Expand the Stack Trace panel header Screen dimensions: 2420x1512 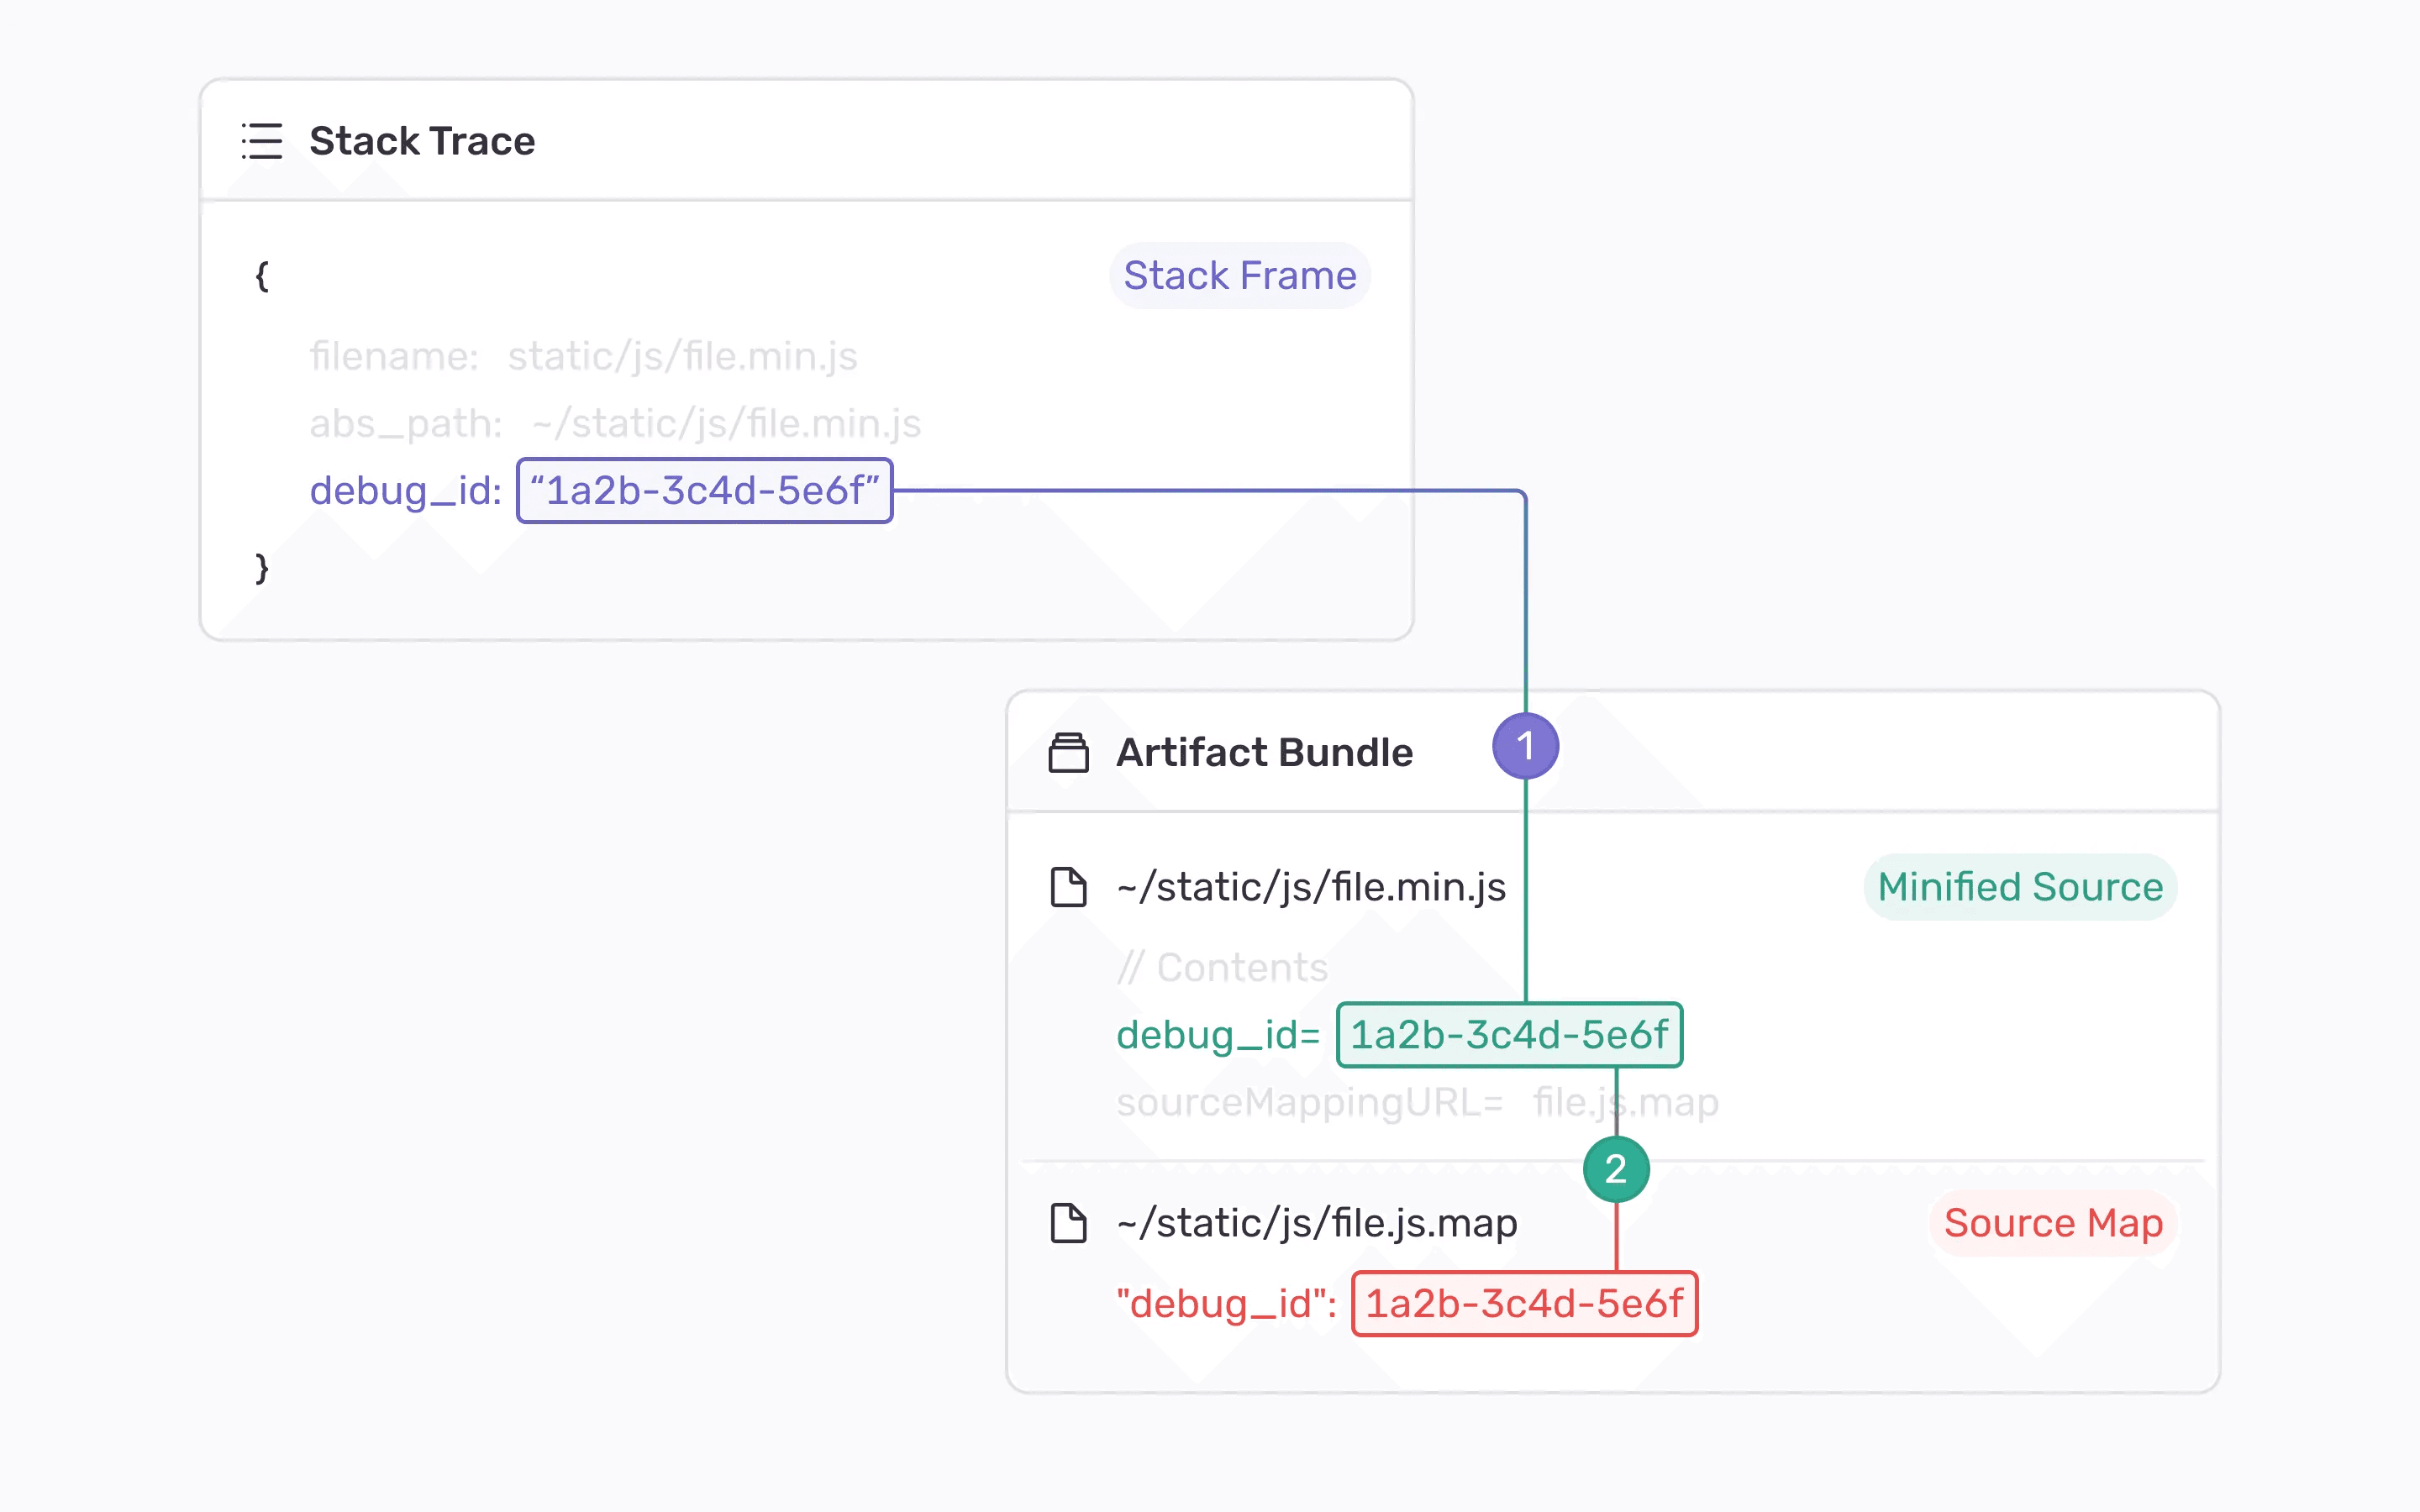[x=800, y=141]
